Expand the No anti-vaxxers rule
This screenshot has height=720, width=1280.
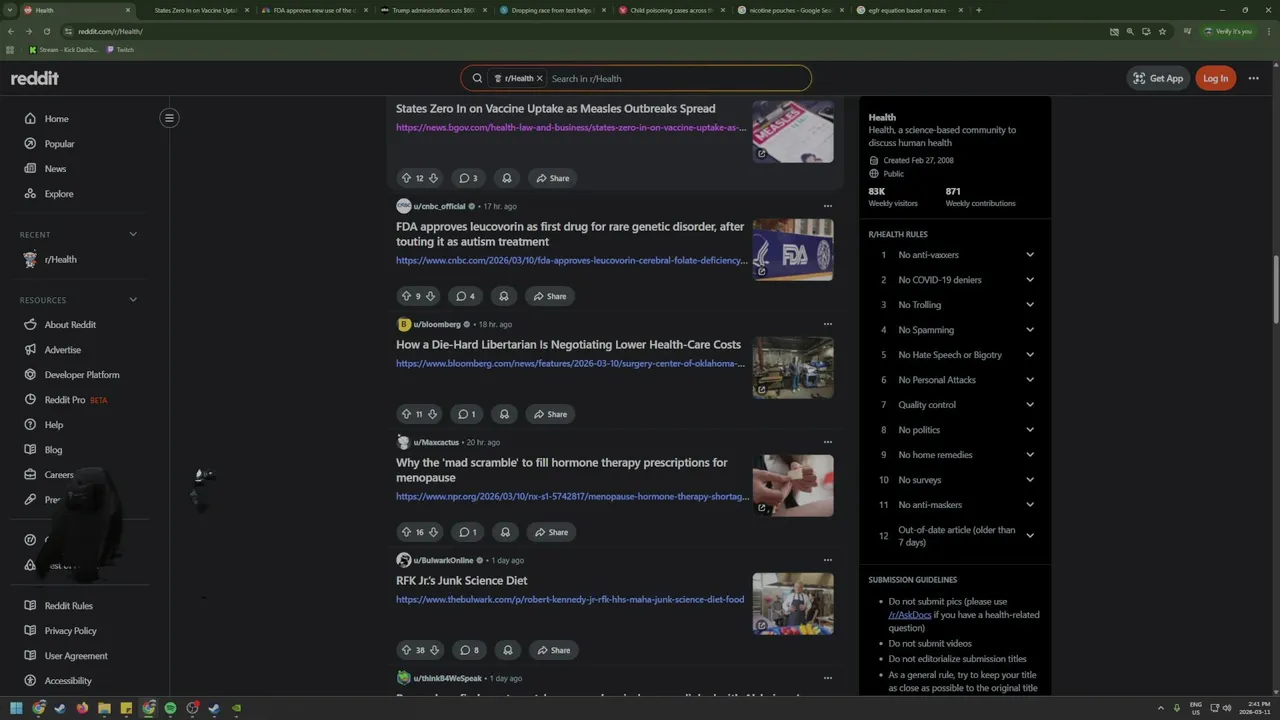[1029, 255]
